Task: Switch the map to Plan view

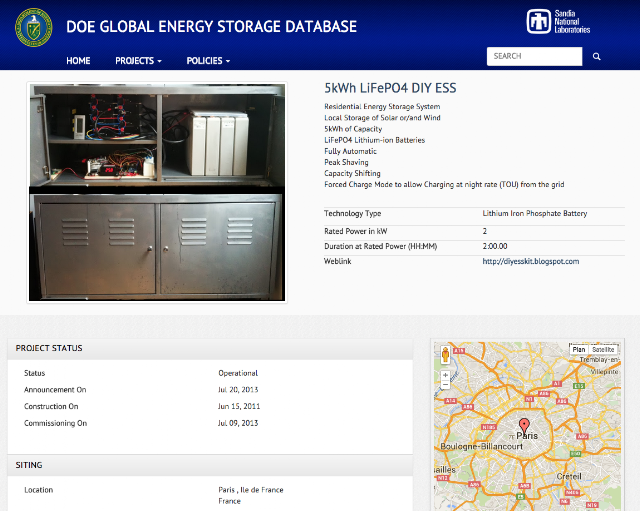Action: click(578, 349)
